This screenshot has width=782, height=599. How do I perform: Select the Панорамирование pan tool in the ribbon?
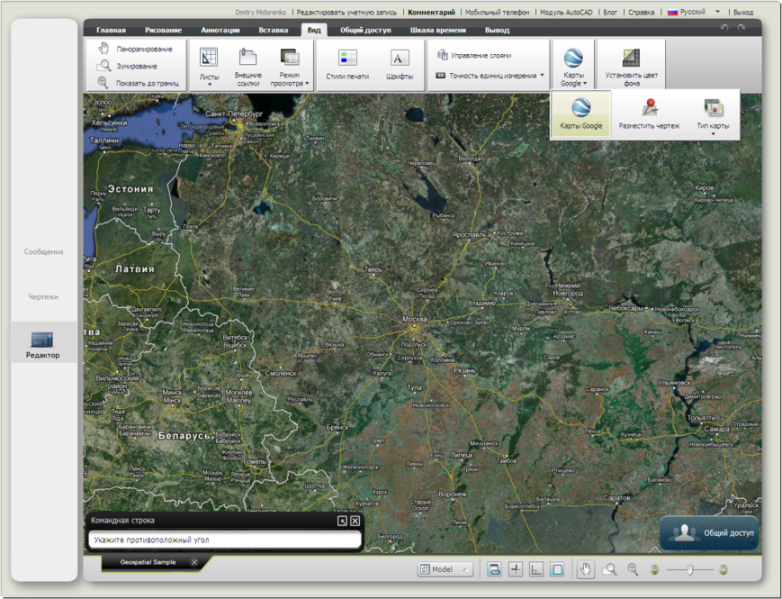[x=137, y=49]
